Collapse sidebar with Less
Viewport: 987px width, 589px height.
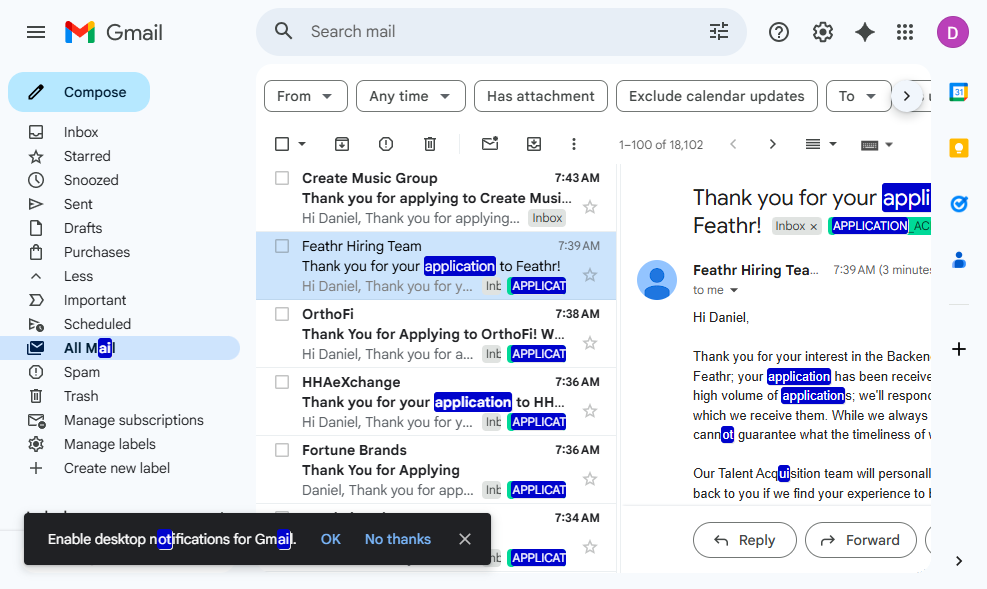[x=78, y=276]
